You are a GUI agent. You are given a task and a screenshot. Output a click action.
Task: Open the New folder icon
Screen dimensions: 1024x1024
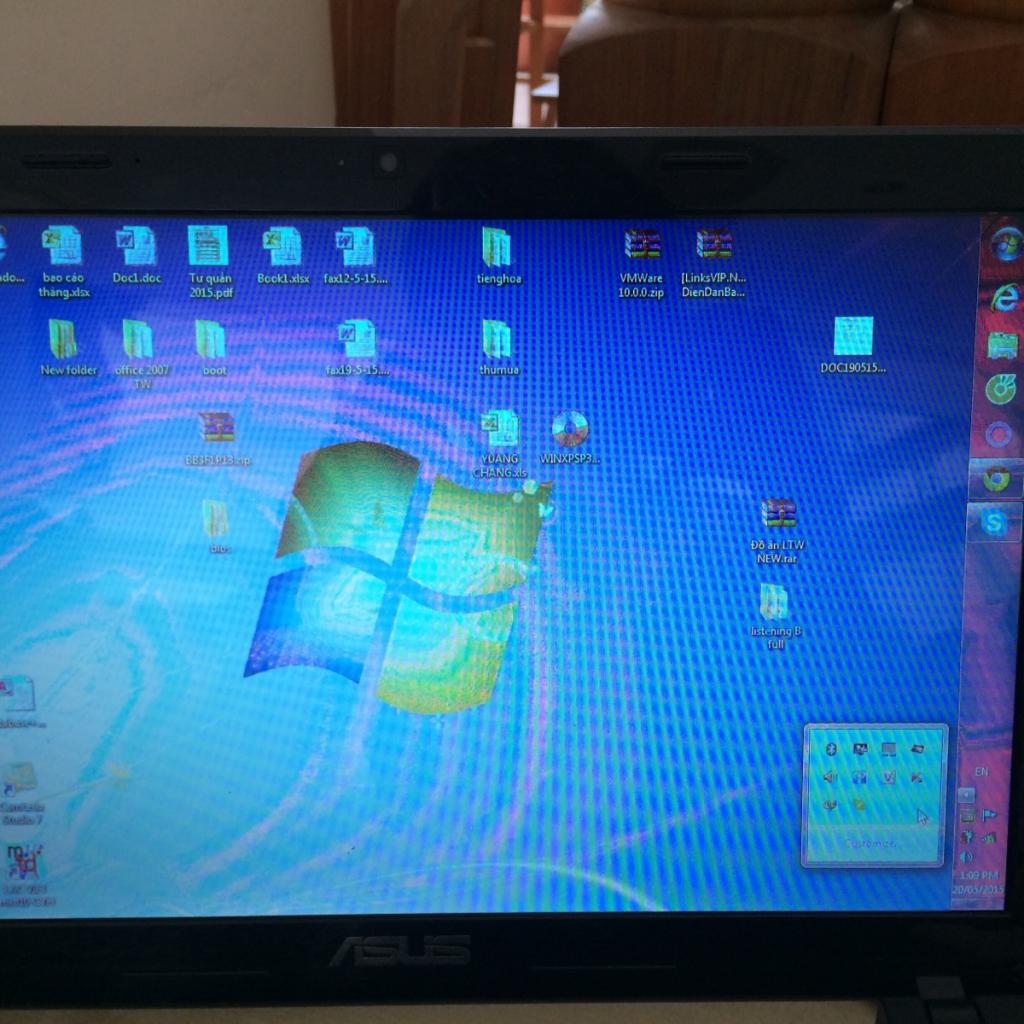point(67,347)
